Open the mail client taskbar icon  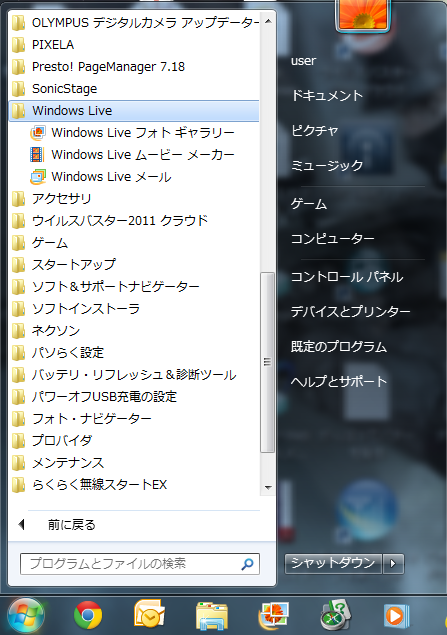click(x=149, y=614)
